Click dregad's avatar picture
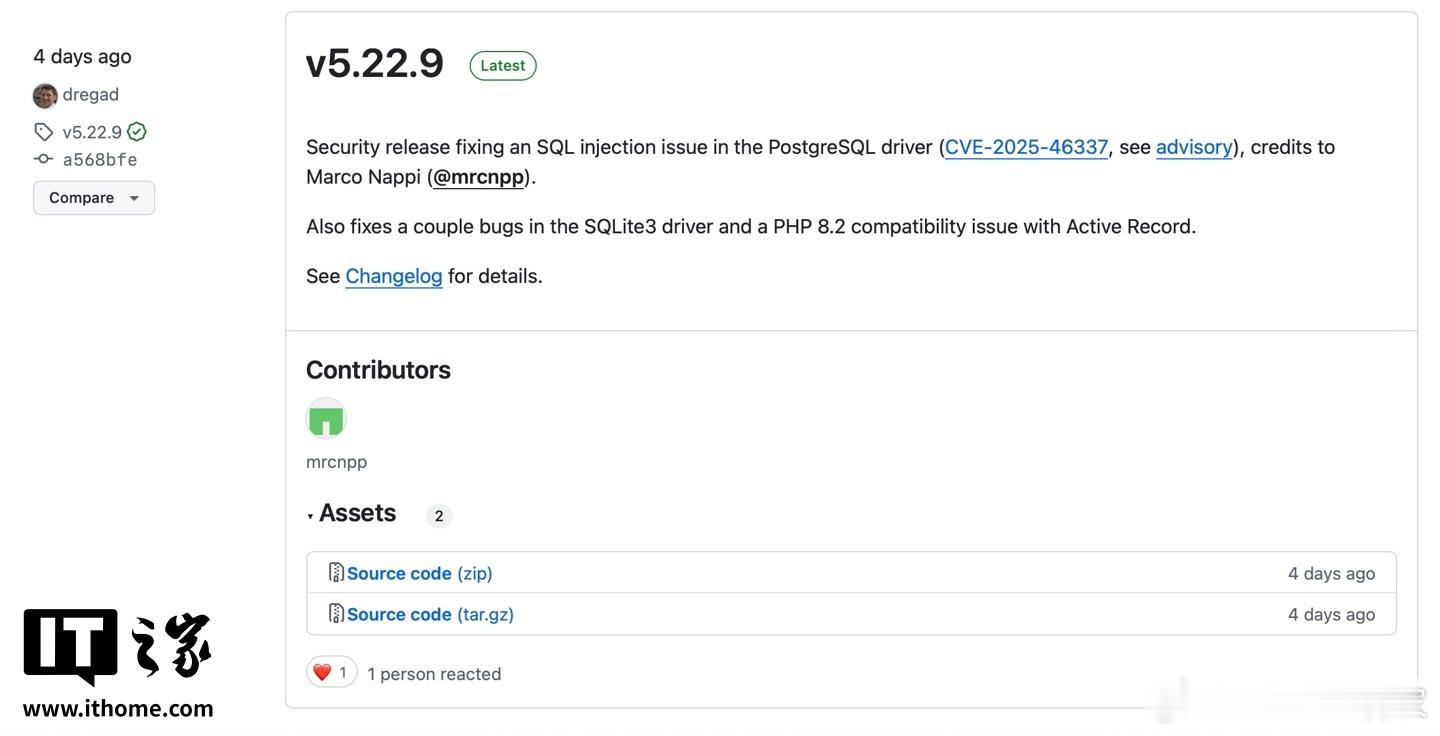 click(x=45, y=96)
